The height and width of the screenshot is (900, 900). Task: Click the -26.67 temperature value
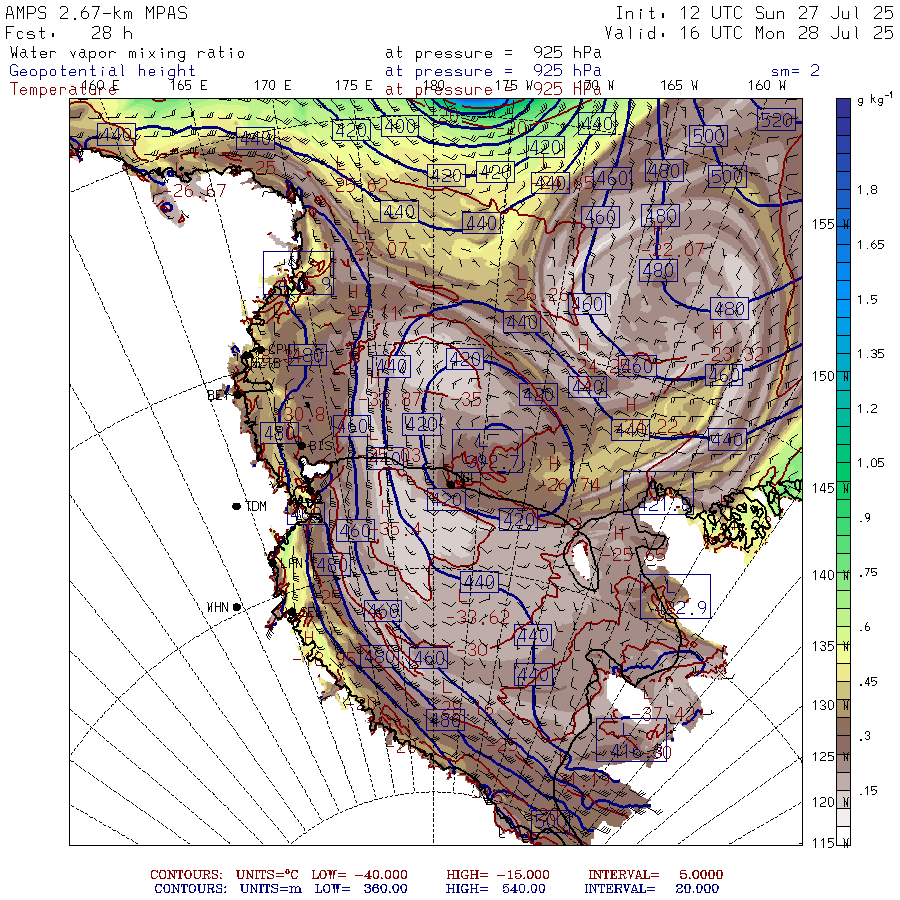[196, 191]
